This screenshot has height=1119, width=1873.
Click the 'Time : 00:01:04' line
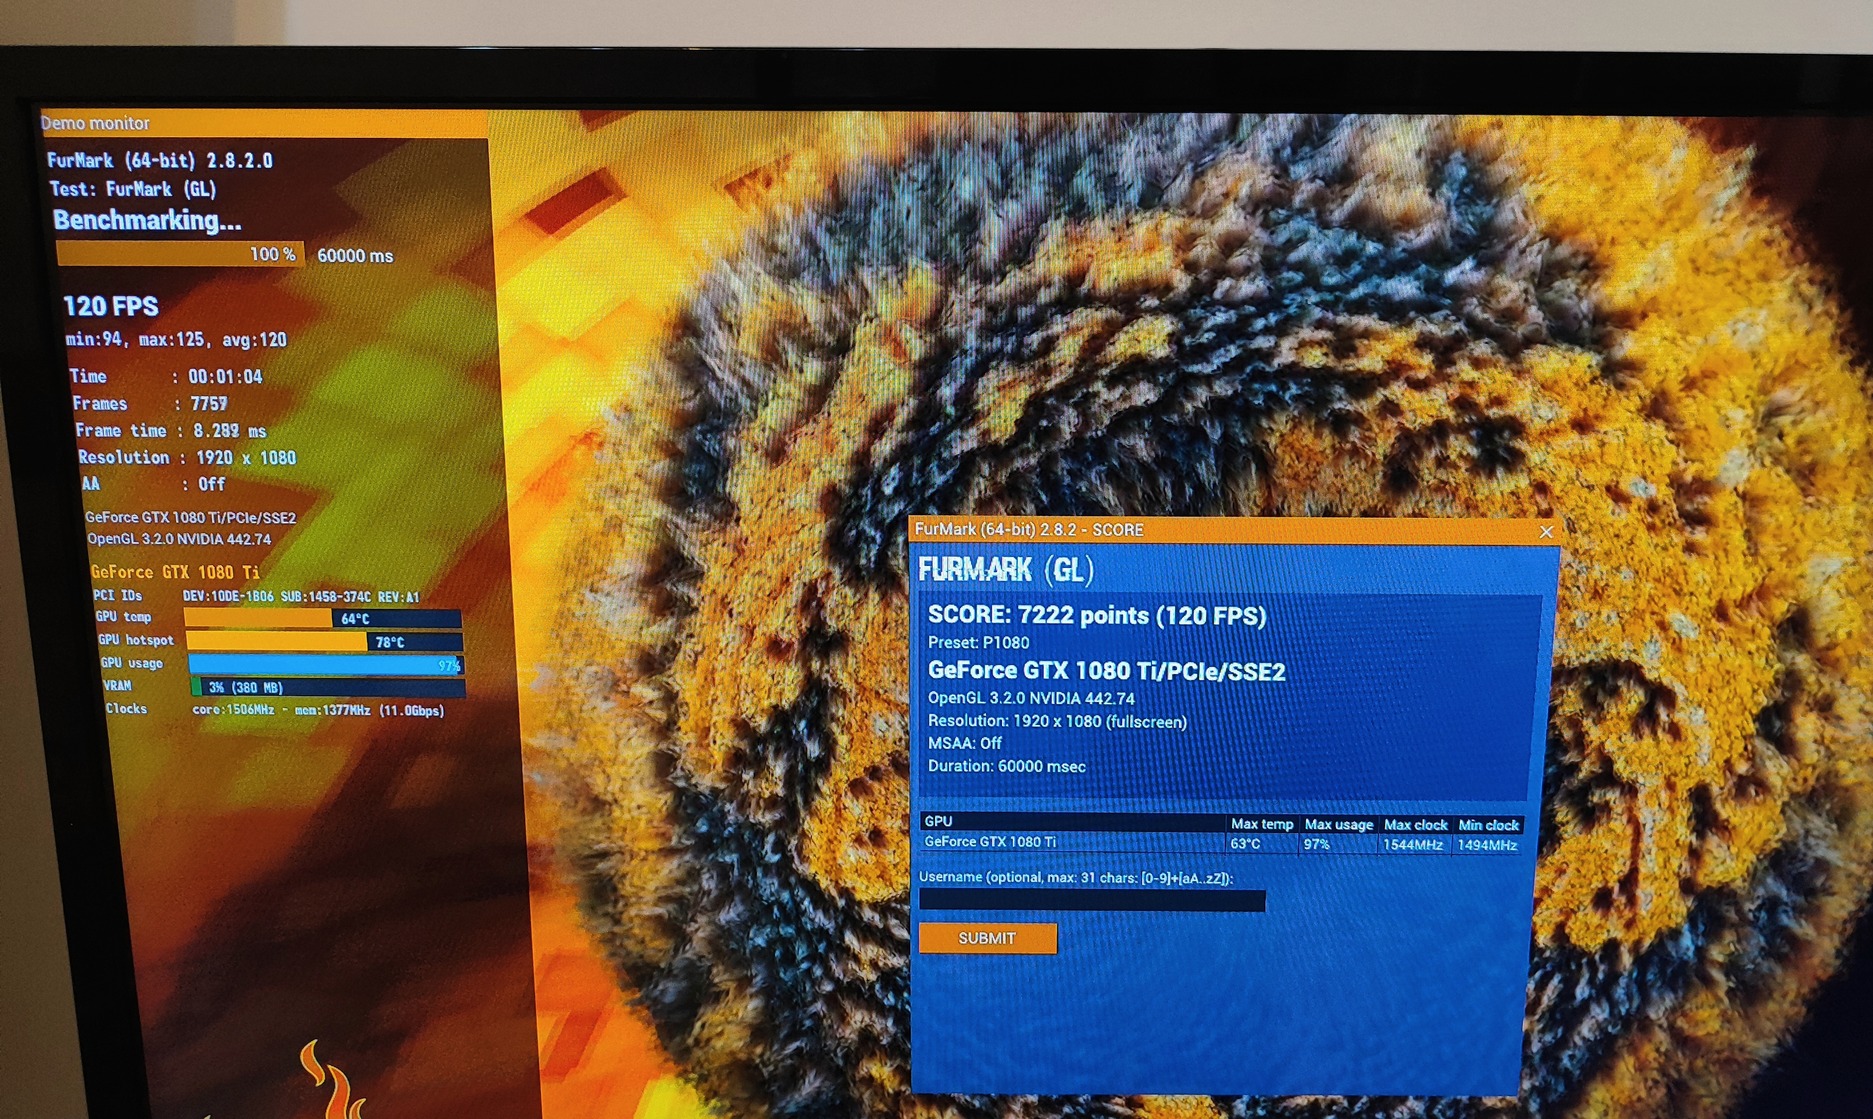[x=166, y=377]
